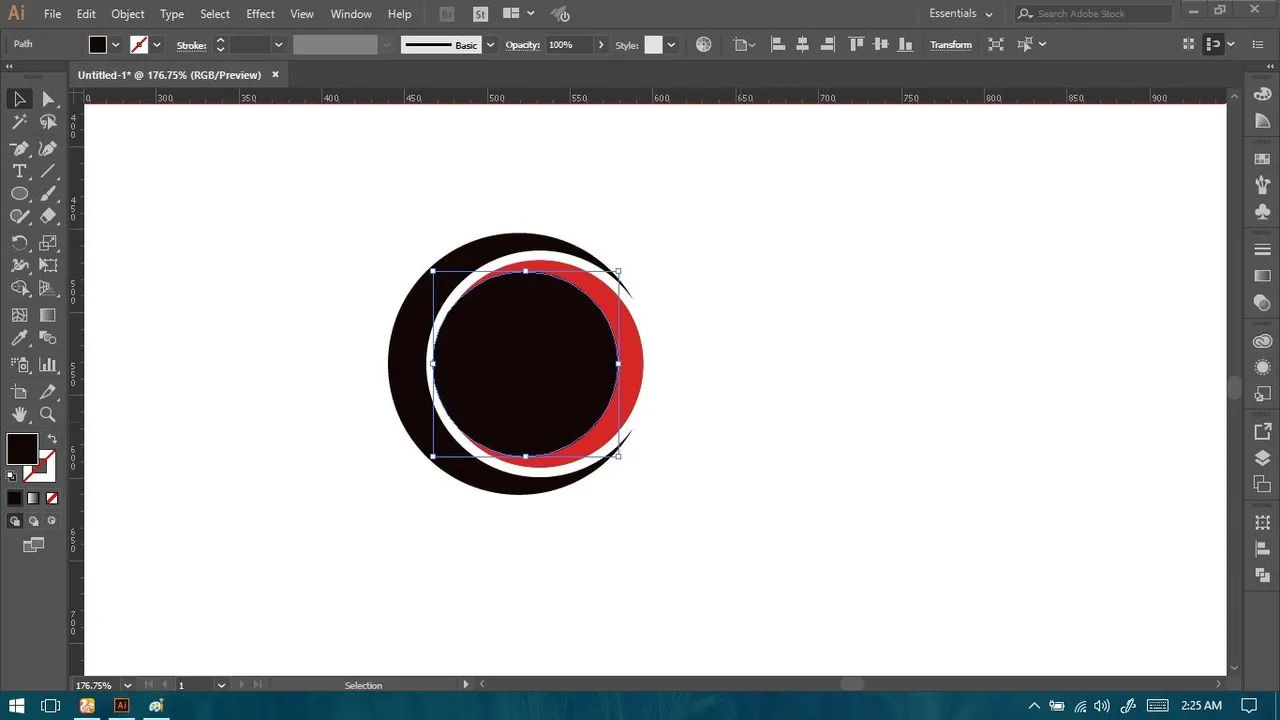Viewport: 1280px width, 720px height.
Task: Enable Draw Normal mode
Action: 15,521
